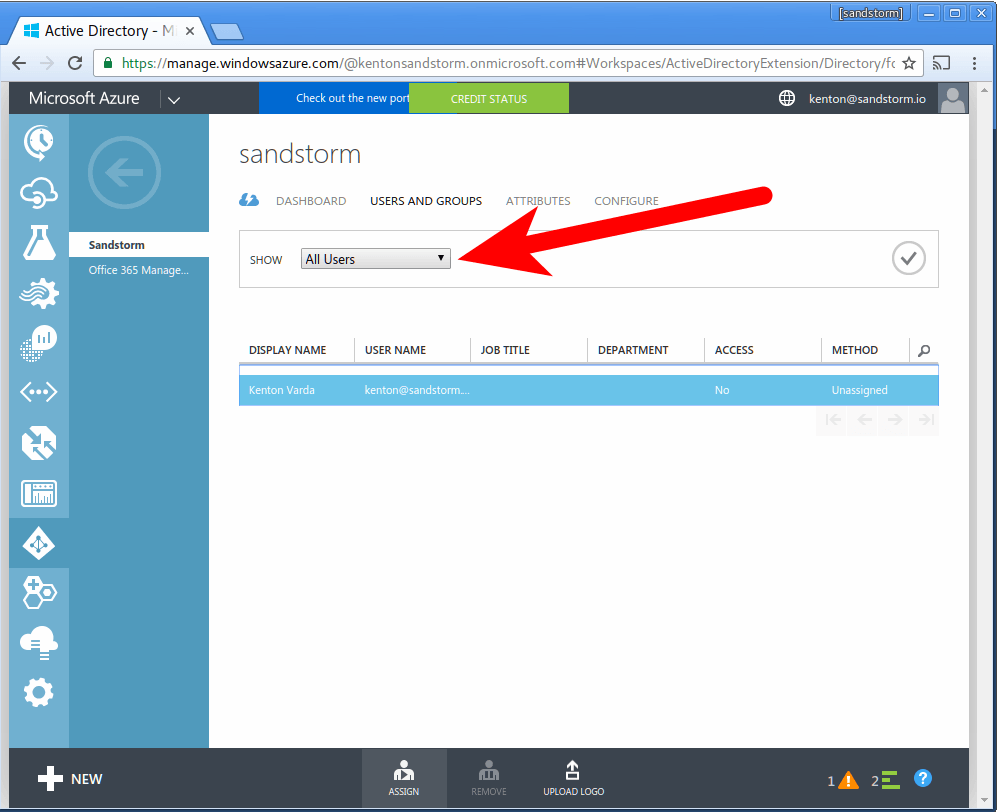Open the Scheduler clock icon in sidebar
This screenshot has height=812, width=1001.
[x=39, y=142]
